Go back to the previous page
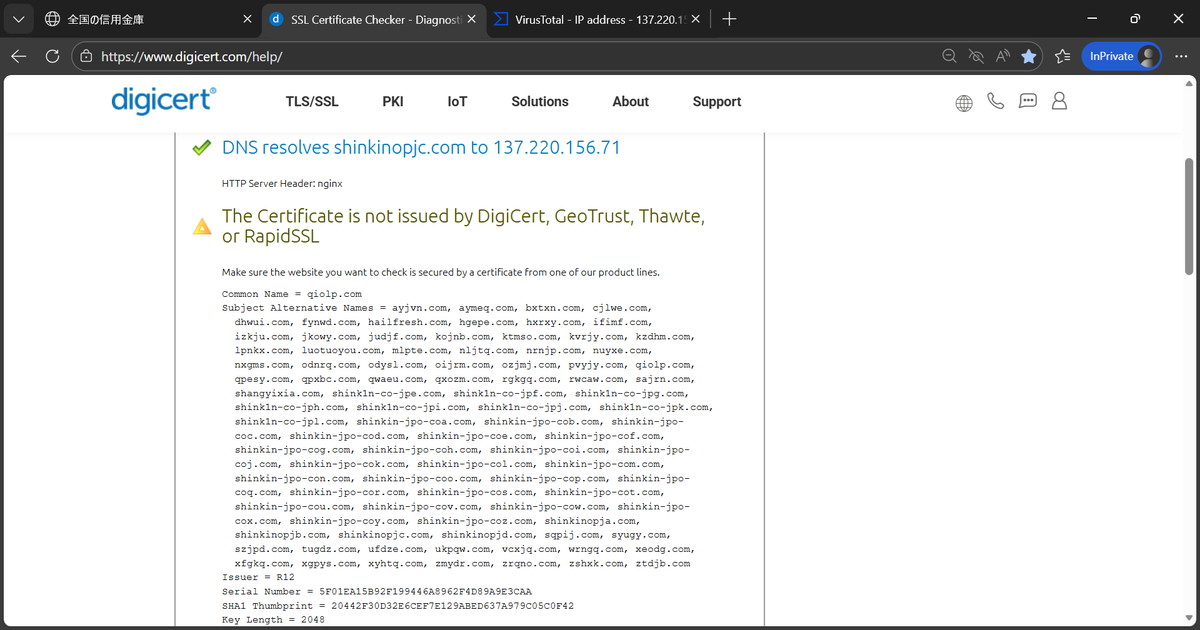 click(x=18, y=57)
